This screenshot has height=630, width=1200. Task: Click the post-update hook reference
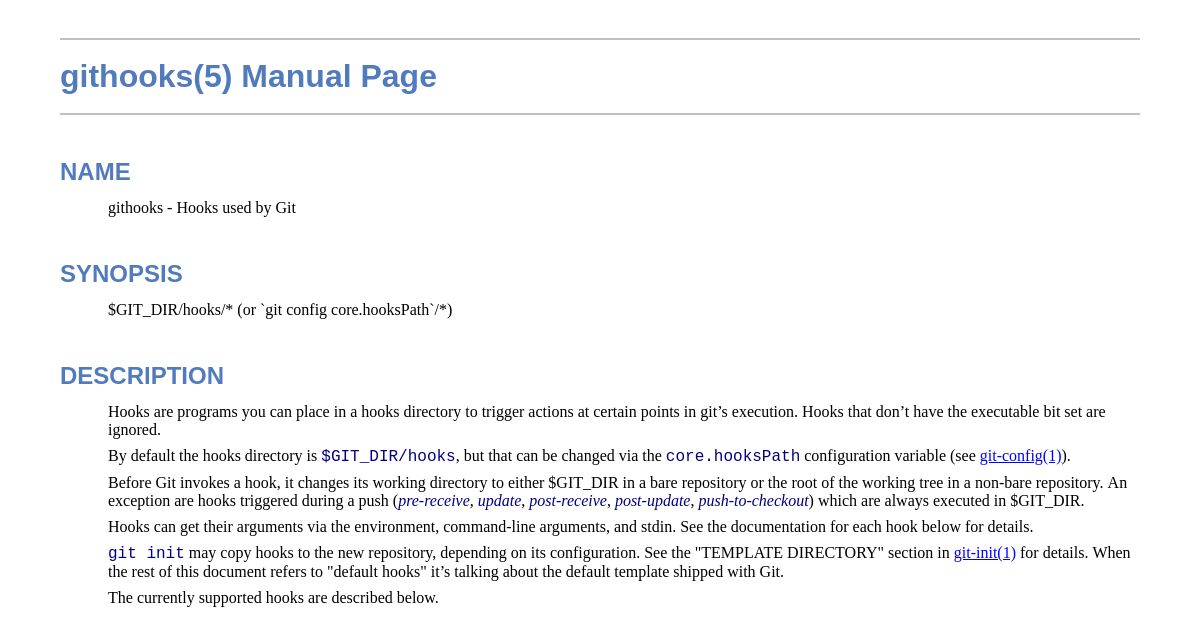pyautogui.click(x=652, y=501)
